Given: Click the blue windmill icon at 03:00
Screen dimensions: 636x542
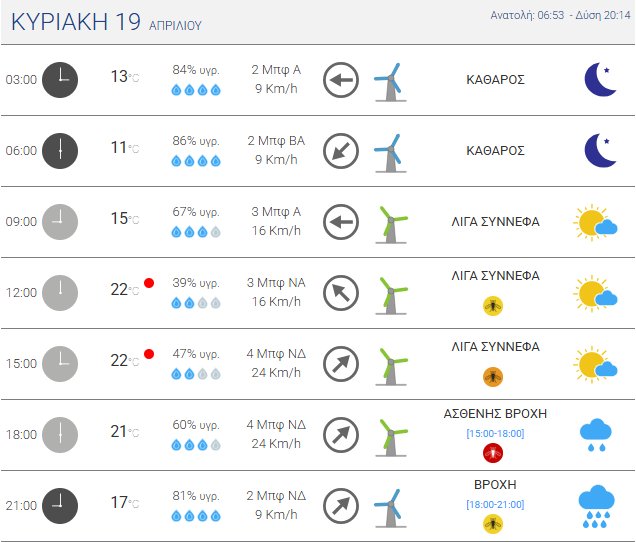Looking at the screenshot, I should click(x=389, y=80).
